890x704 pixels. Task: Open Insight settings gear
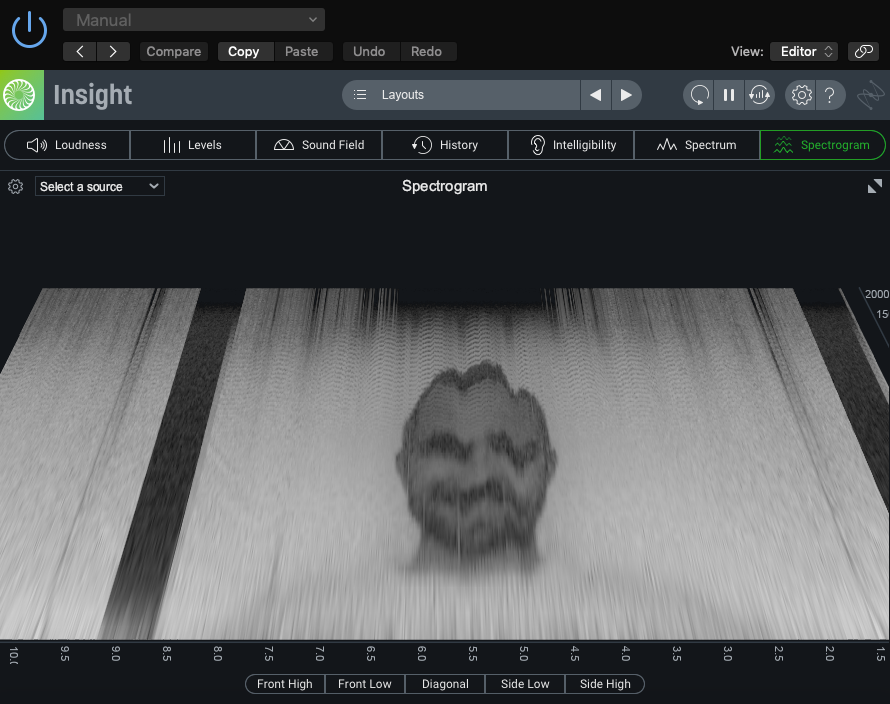801,95
